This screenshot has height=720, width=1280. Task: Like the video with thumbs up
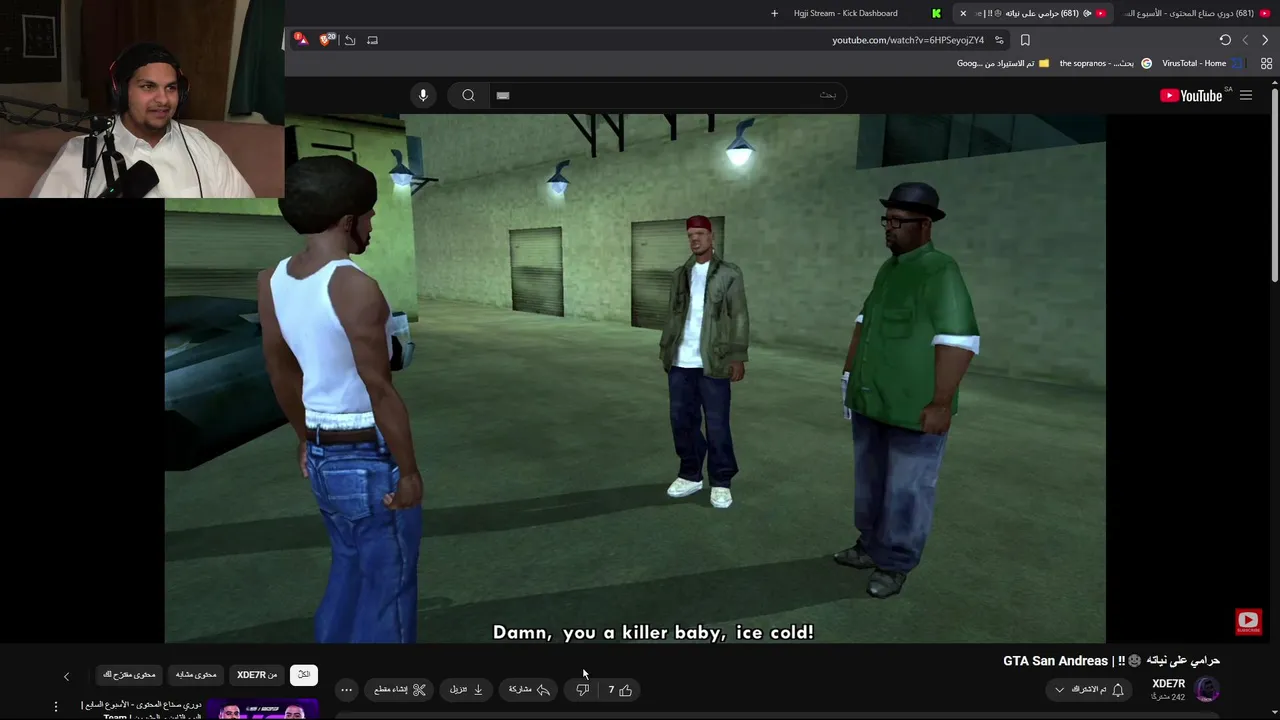(620, 690)
